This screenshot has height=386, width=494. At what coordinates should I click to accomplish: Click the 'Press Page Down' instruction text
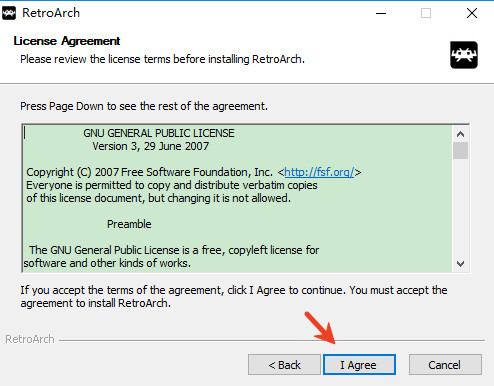(x=144, y=106)
